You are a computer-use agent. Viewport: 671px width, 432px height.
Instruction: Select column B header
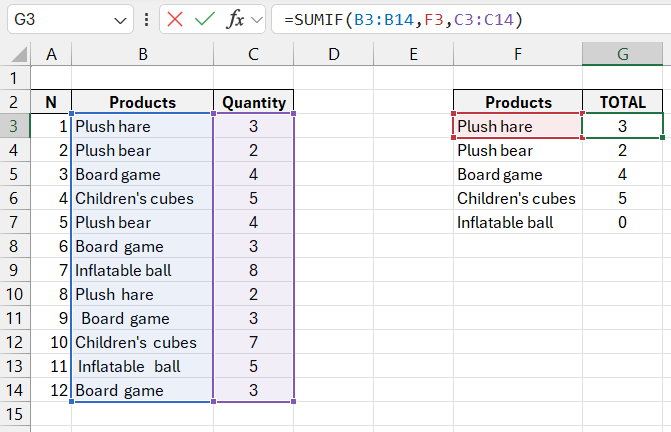(142, 55)
